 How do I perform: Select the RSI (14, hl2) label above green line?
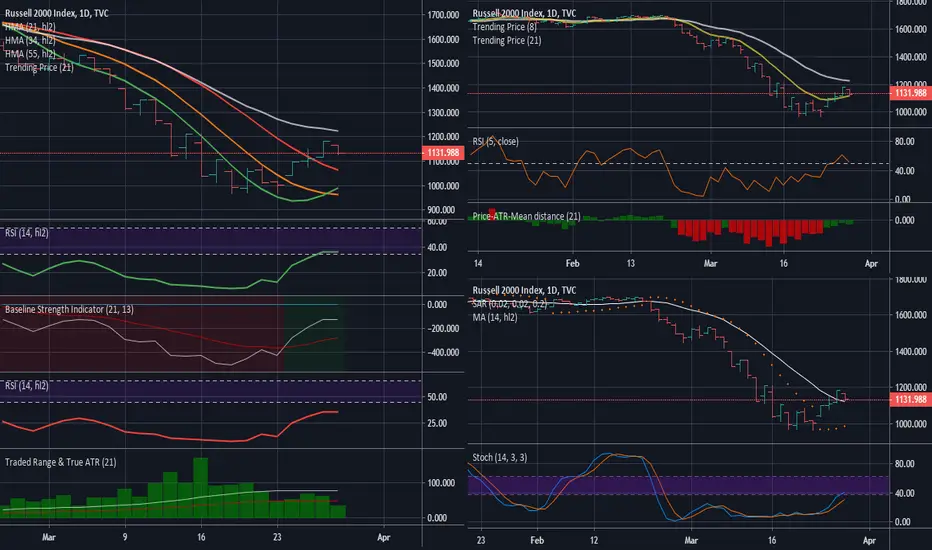(x=27, y=233)
